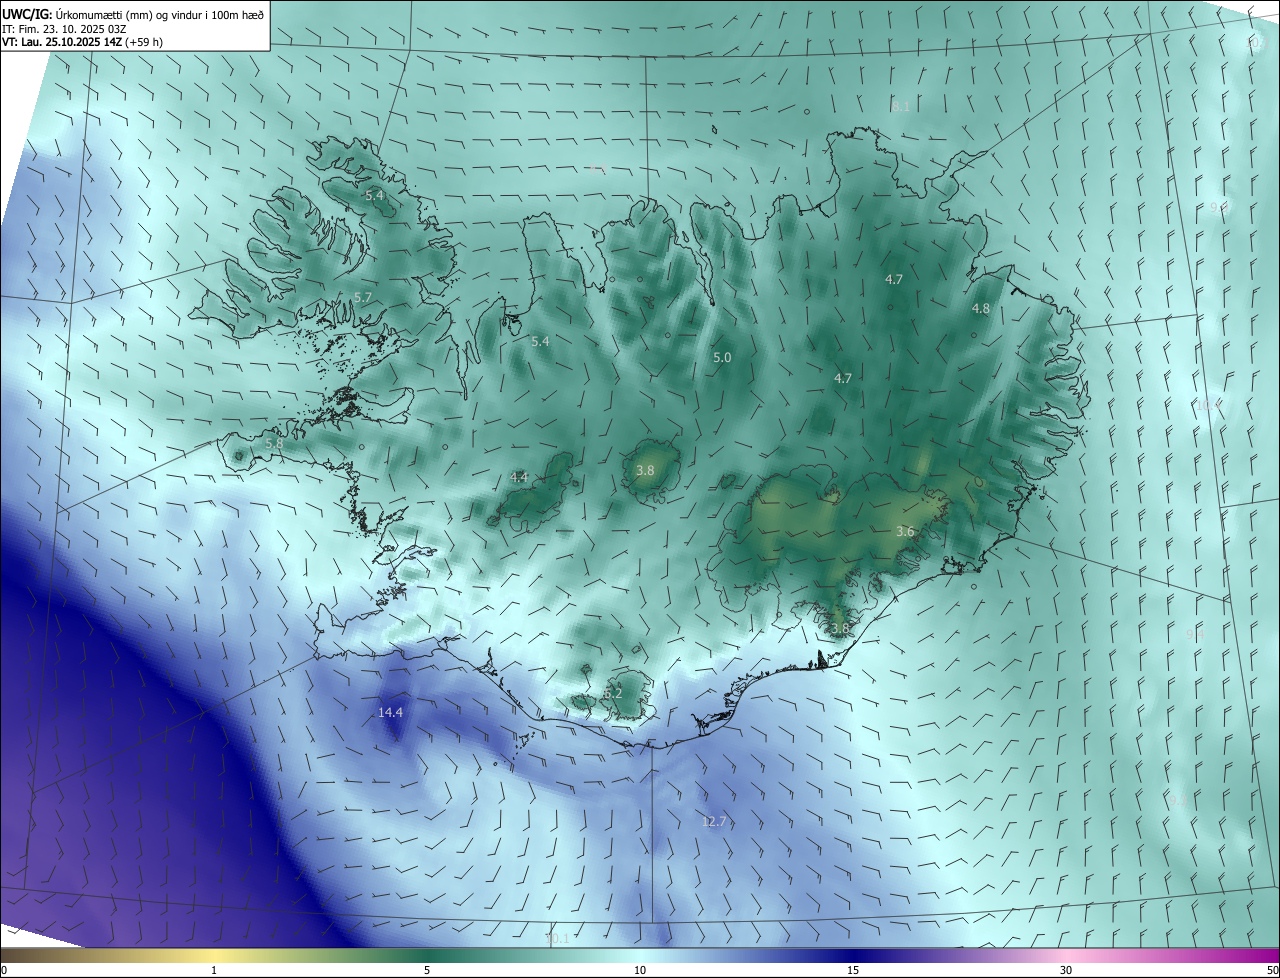Viewport: 1280px width, 978px height.
Task: Click the 4.8 value in eastern Iceland
Action: click(x=981, y=309)
